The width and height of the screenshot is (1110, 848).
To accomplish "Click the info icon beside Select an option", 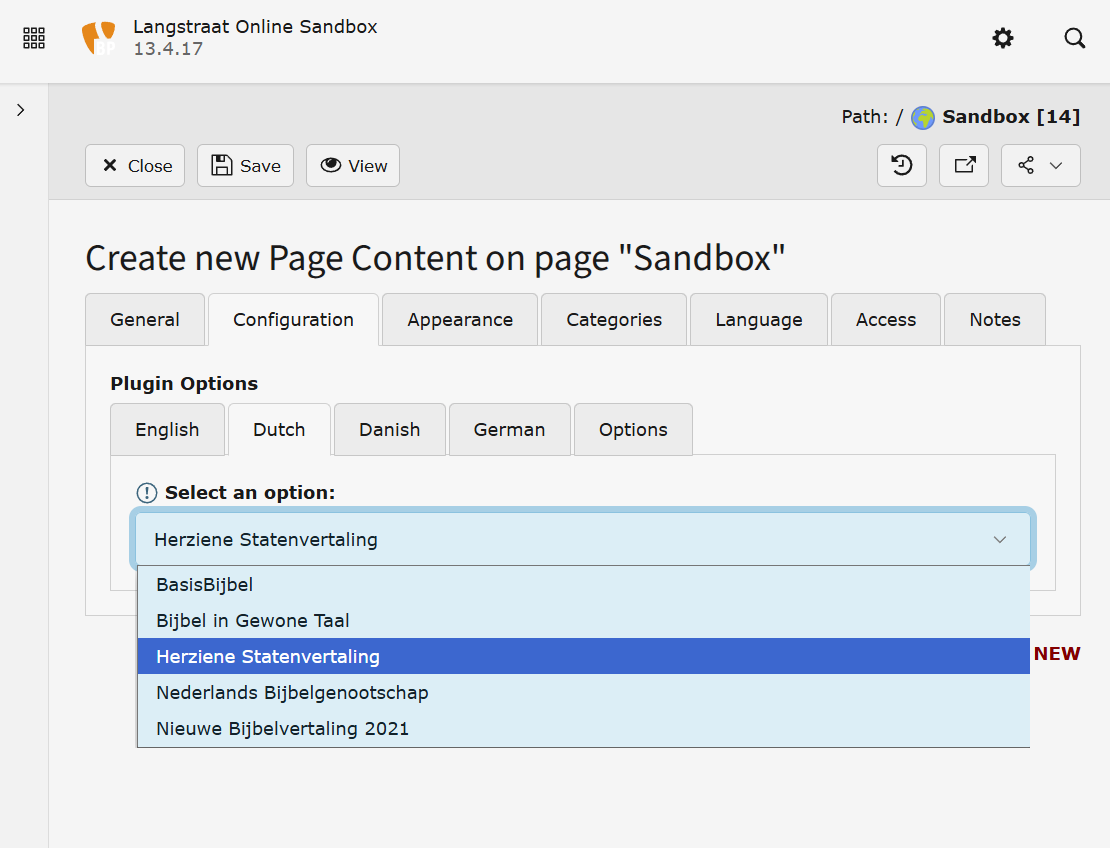I will tap(147, 493).
